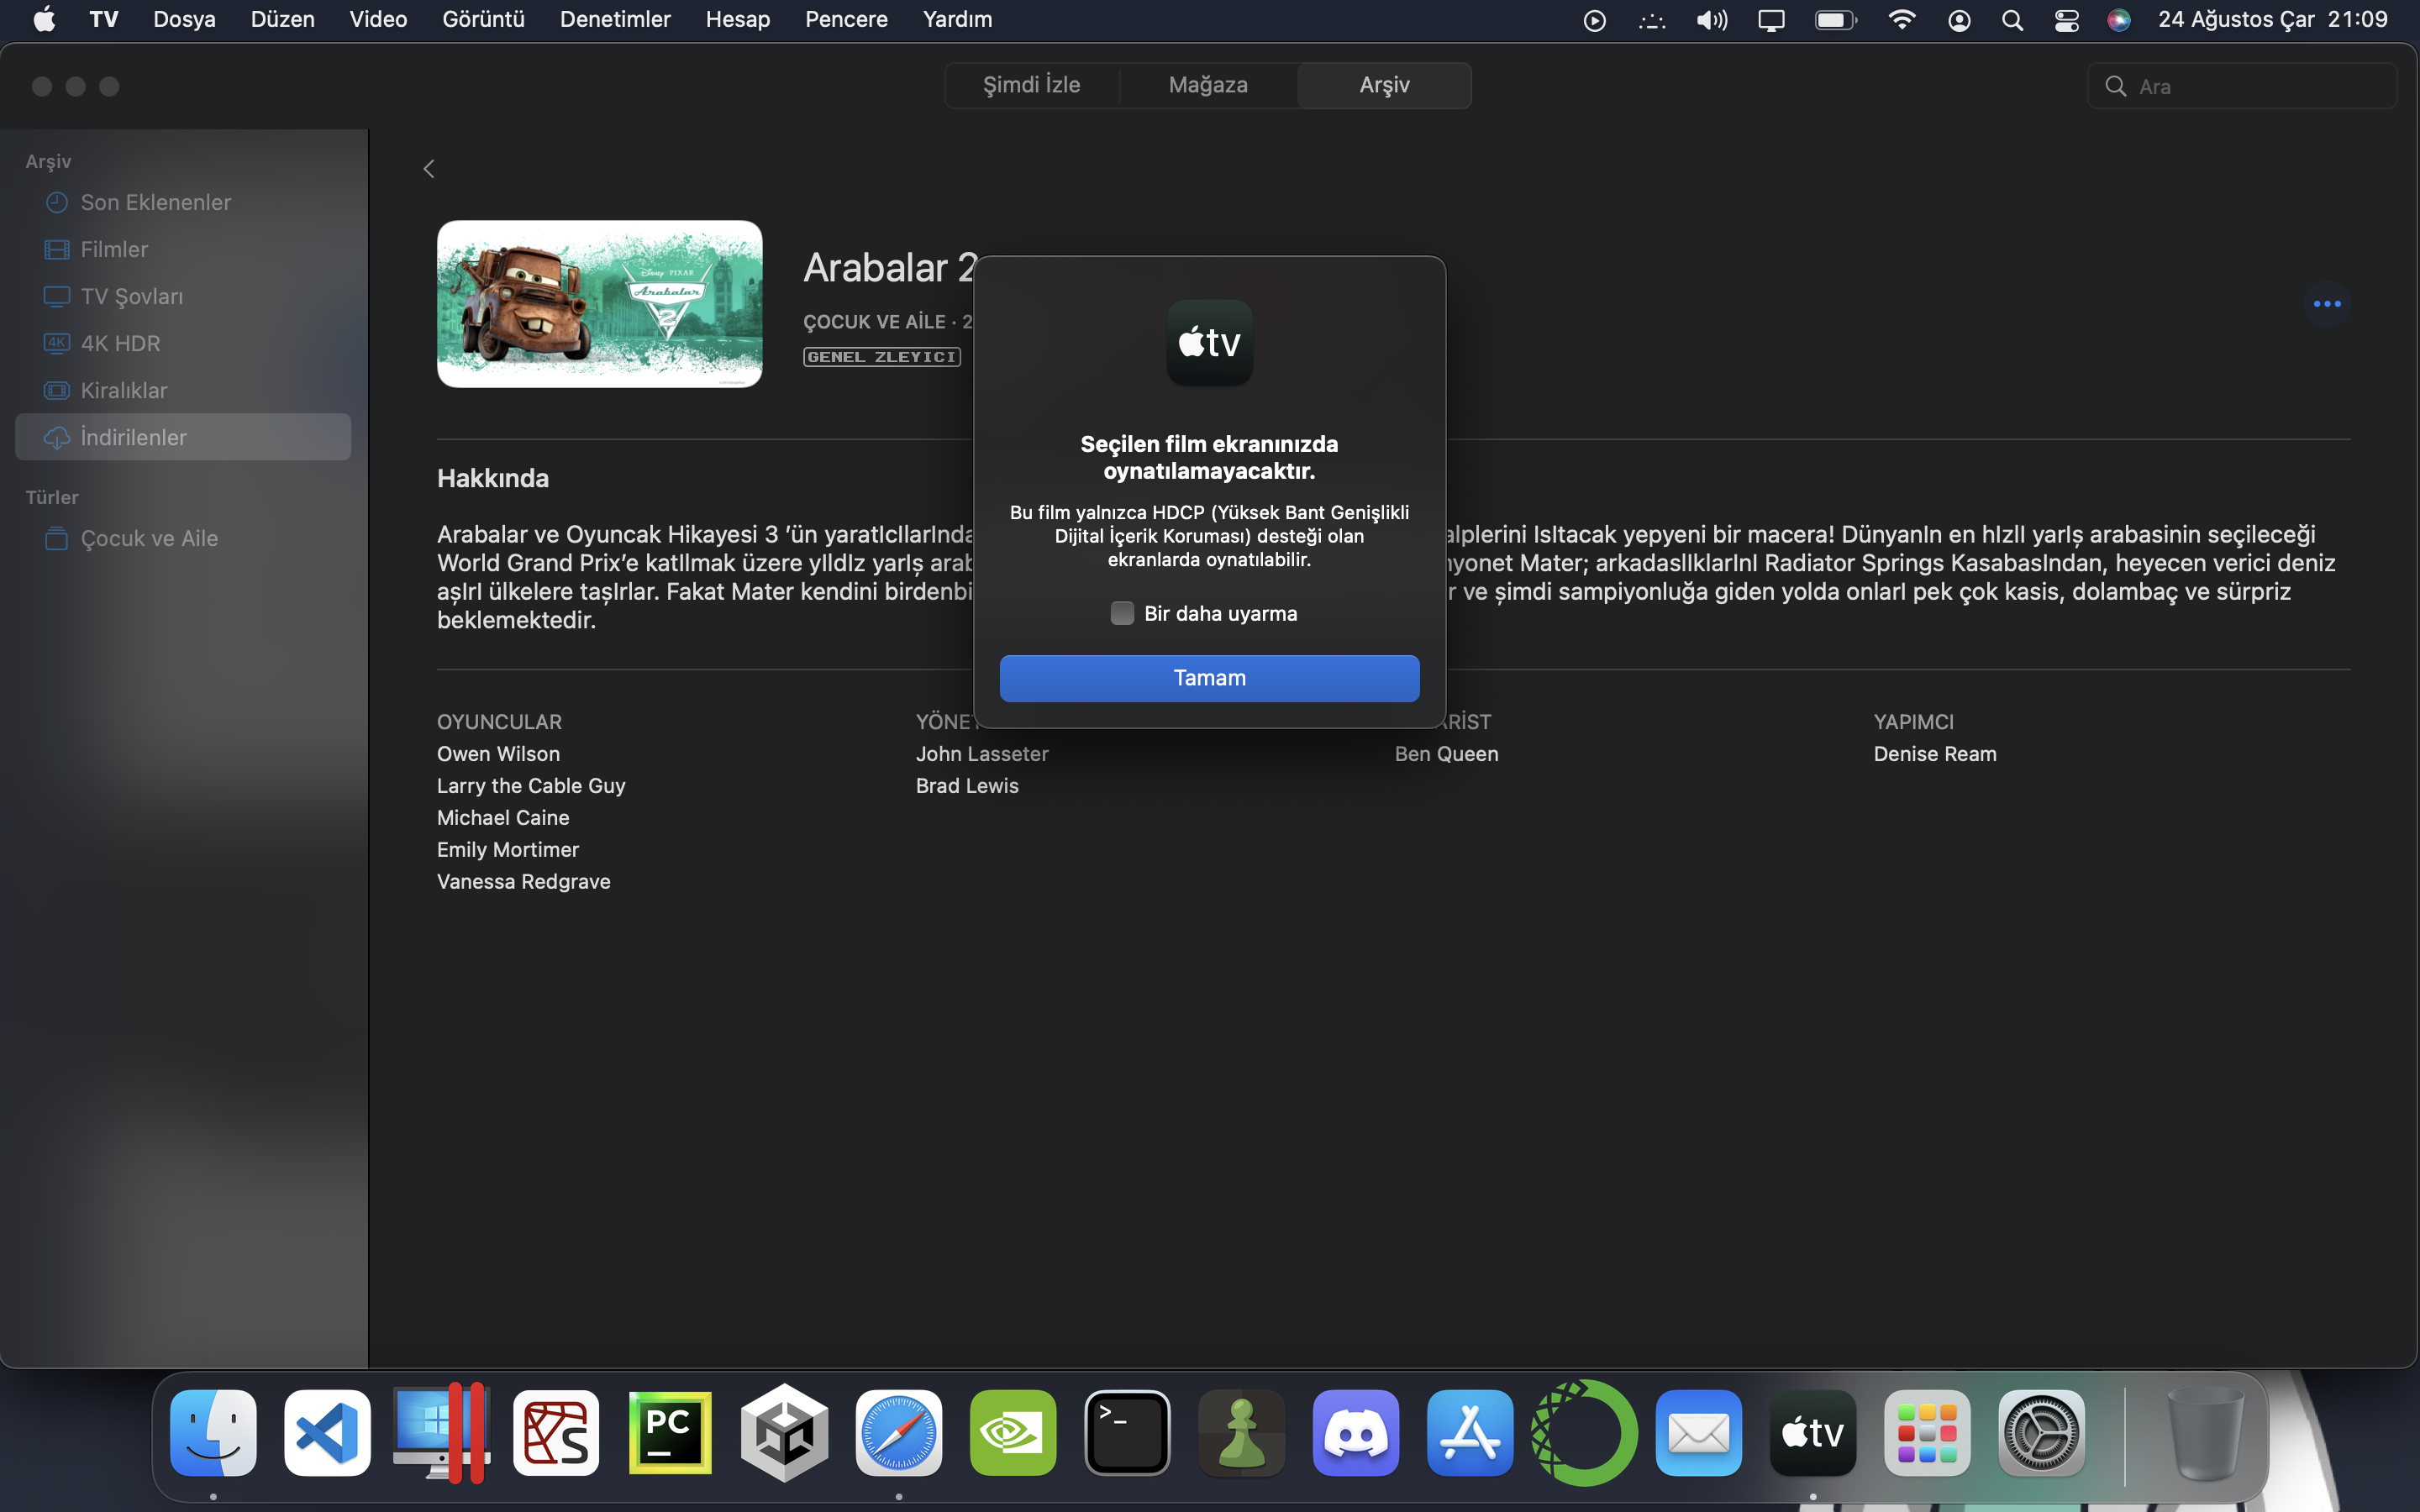Image resolution: width=2420 pixels, height=1512 pixels.
Task: Select İndirilenler in the sidebar
Action: [x=183, y=437]
